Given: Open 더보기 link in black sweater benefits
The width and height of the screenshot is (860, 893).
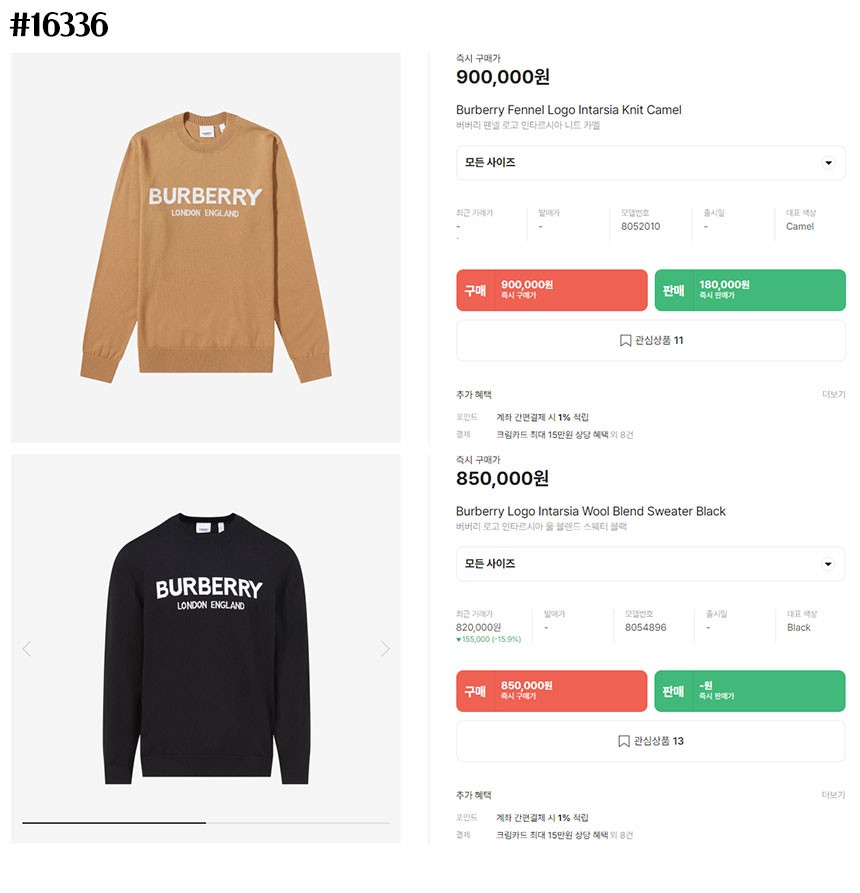Looking at the screenshot, I should (x=833, y=794).
